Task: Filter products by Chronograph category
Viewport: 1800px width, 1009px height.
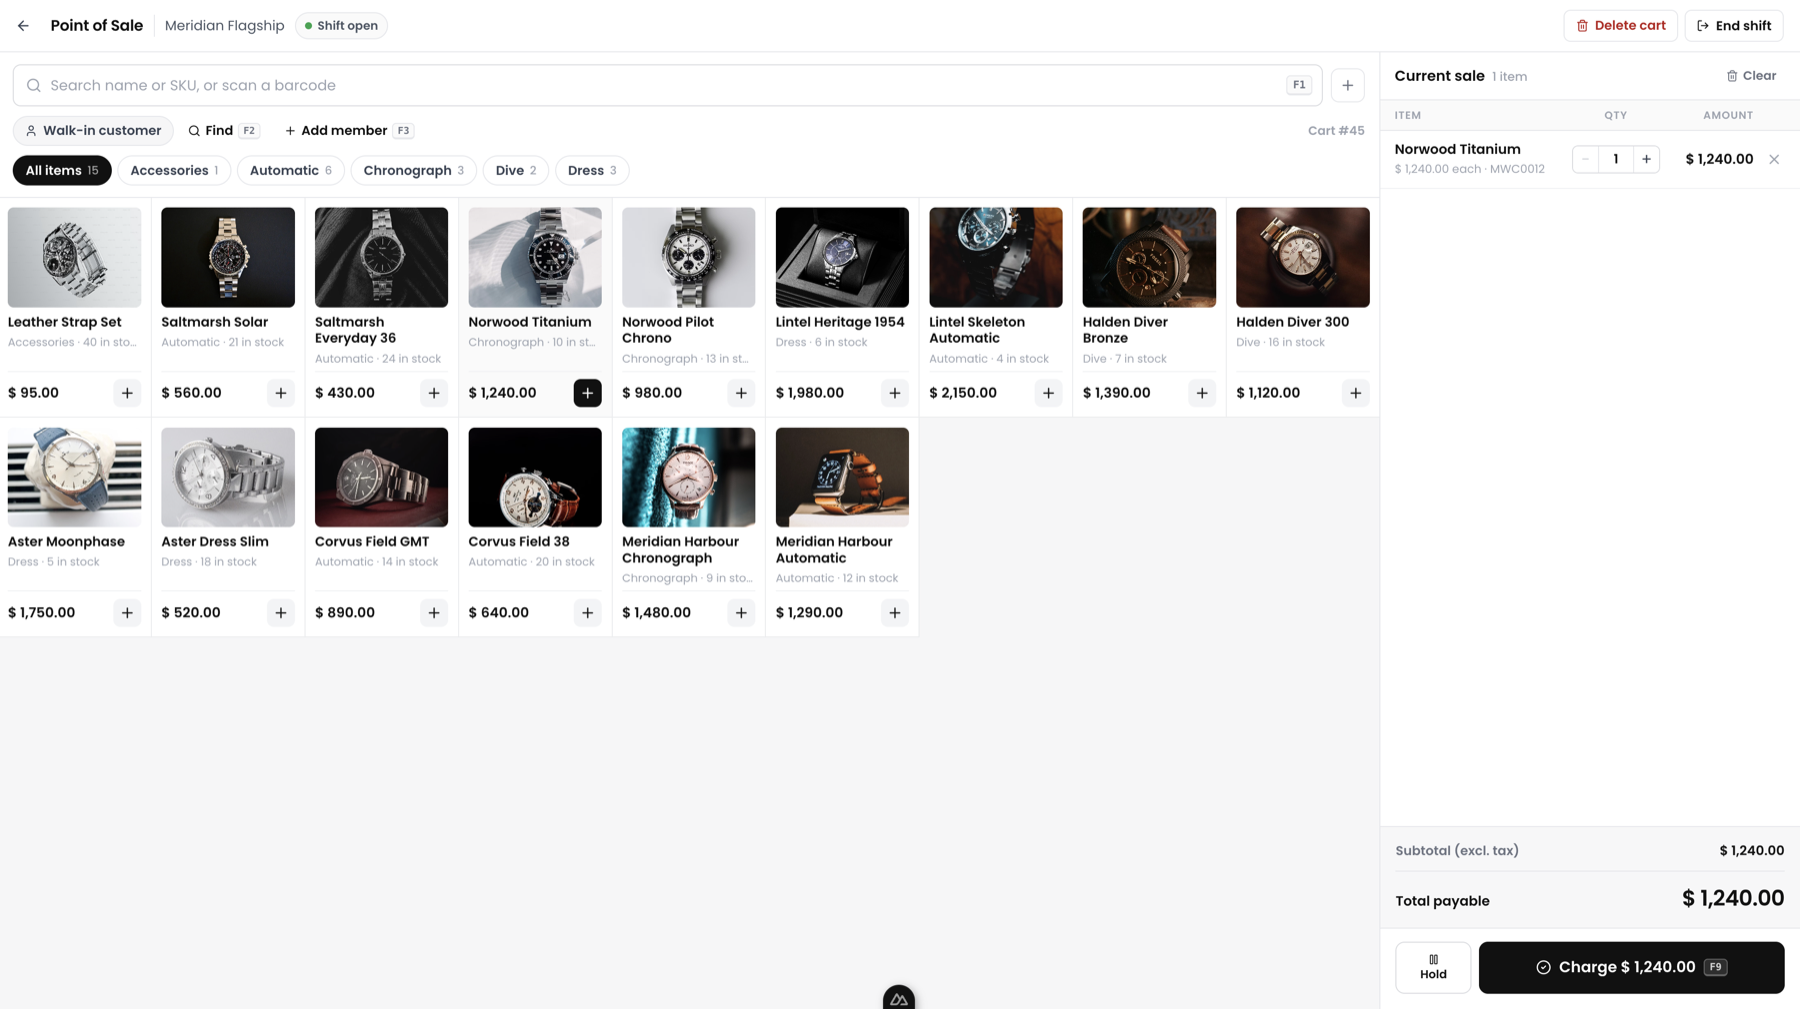Action: tap(413, 171)
